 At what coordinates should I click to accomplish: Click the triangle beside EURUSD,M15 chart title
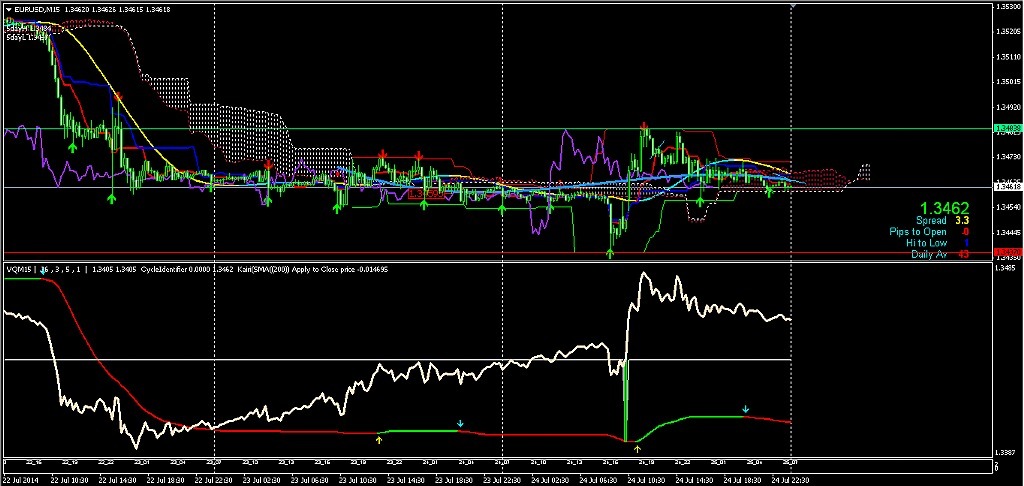click(8, 10)
